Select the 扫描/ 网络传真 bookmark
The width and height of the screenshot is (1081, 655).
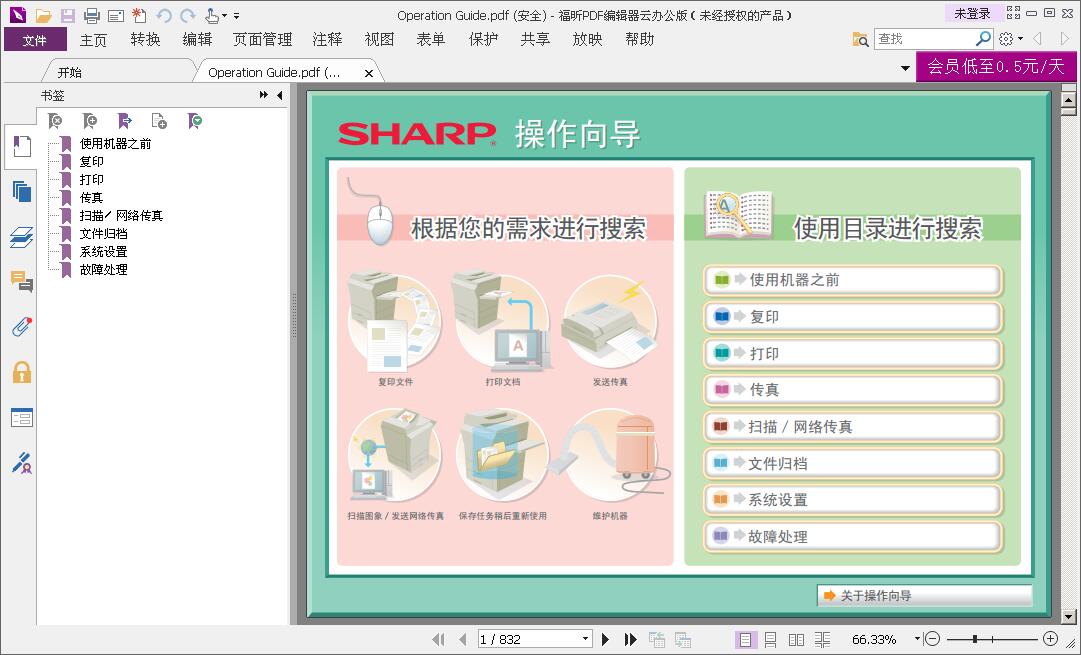click(121, 216)
